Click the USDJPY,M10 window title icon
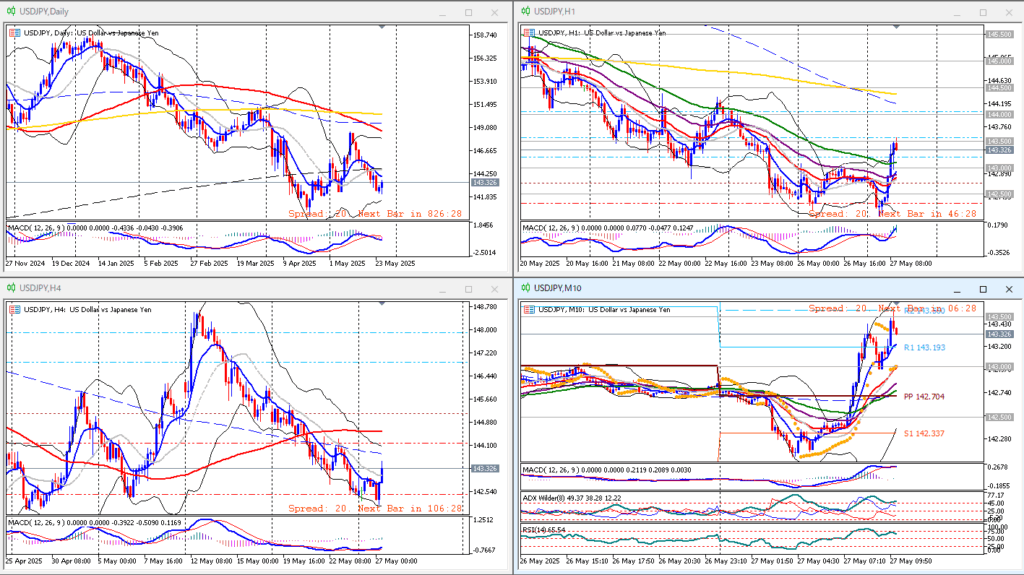Screen dimensions: 1024x575 pos(526,288)
